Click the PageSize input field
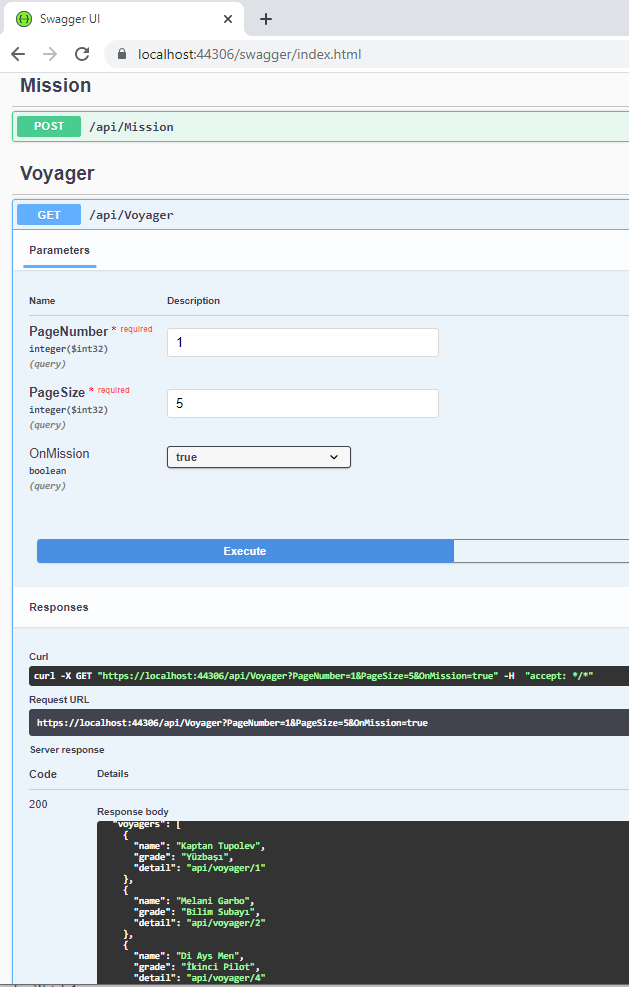The height and width of the screenshot is (987, 629). click(302, 404)
